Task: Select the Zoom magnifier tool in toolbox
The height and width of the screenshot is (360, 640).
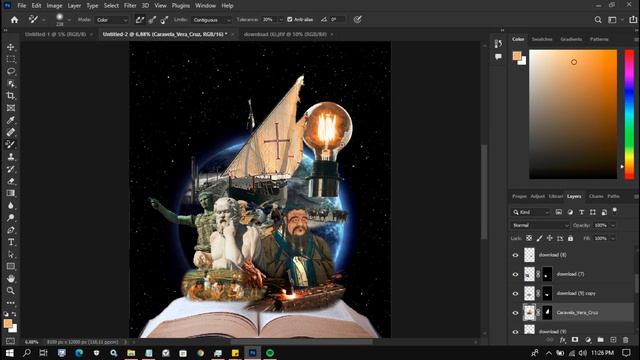Action: [x=11, y=291]
